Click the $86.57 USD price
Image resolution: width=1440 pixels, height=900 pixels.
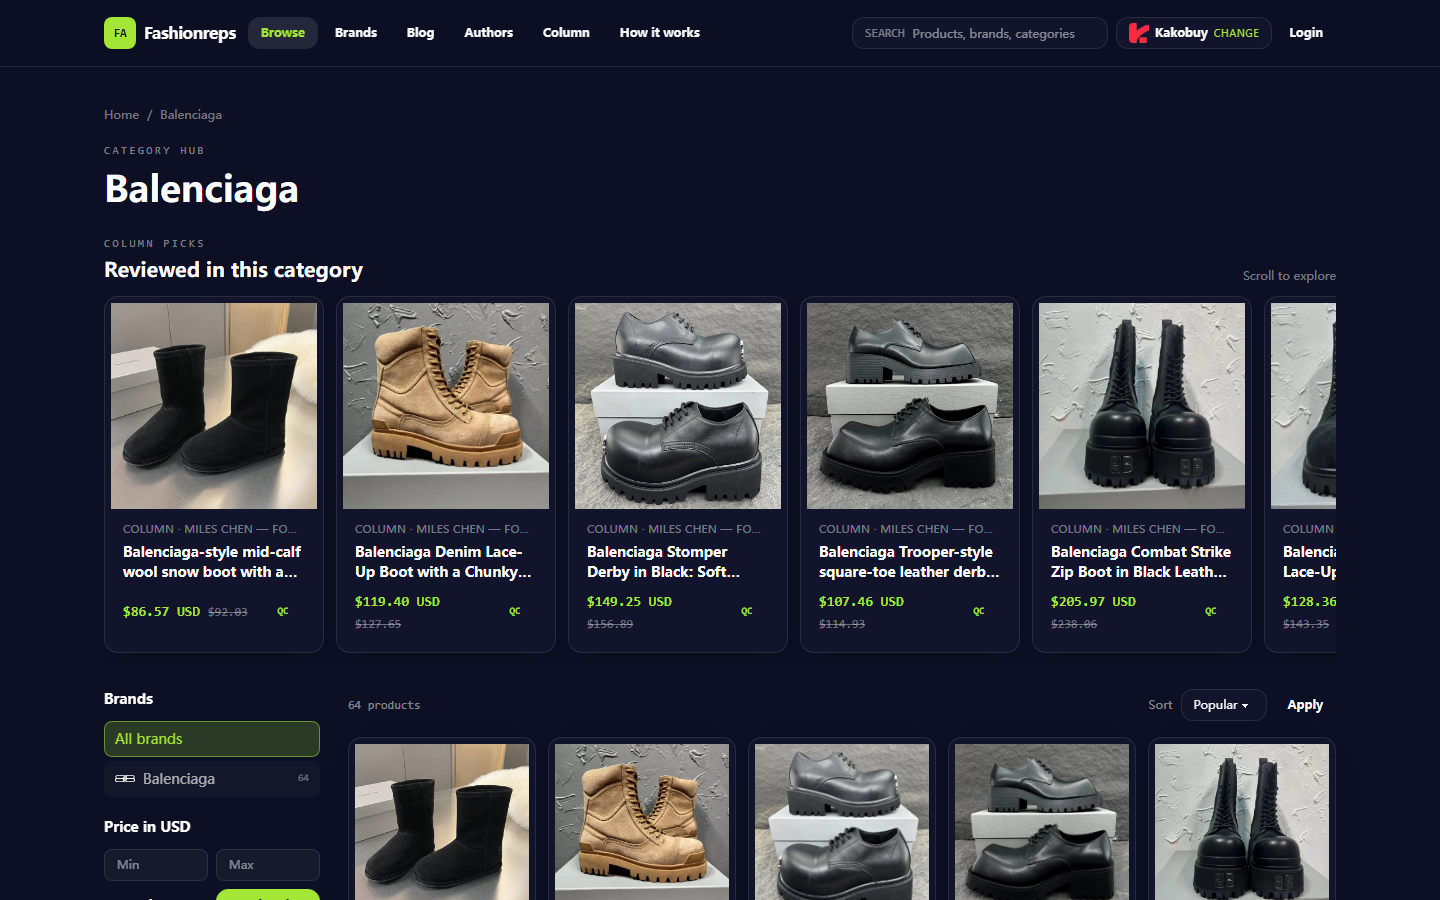point(162,611)
